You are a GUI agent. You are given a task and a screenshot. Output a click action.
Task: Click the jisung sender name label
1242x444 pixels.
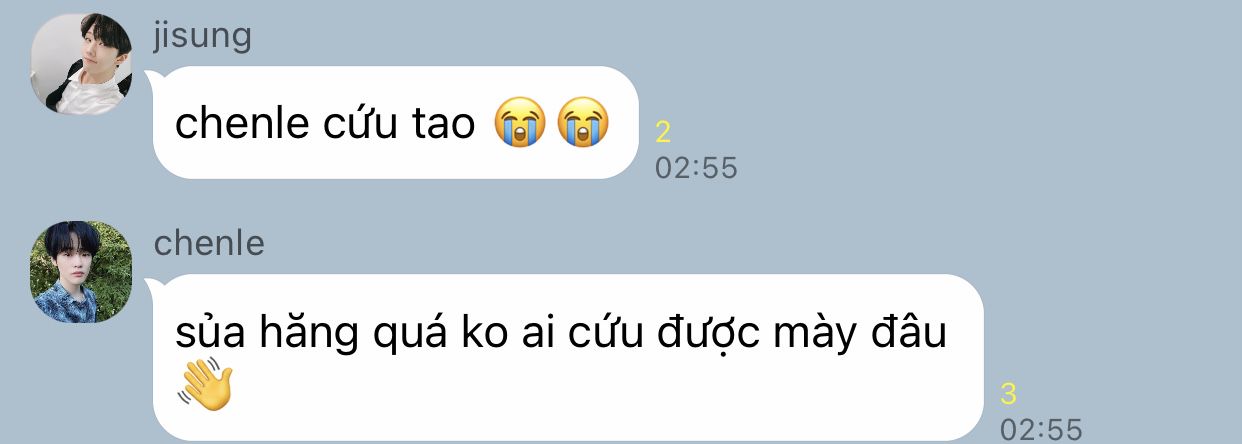tap(202, 37)
